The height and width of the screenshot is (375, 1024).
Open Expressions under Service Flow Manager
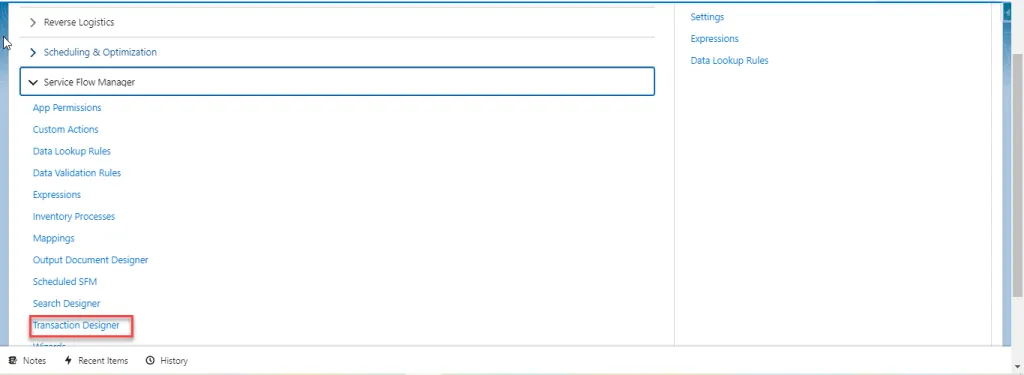pyautogui.click(x=57, y=195)
